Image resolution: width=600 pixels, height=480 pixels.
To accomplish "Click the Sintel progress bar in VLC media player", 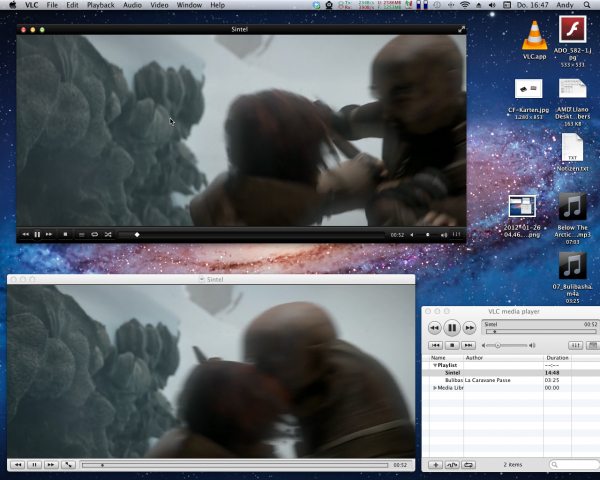I will [541, 332].
